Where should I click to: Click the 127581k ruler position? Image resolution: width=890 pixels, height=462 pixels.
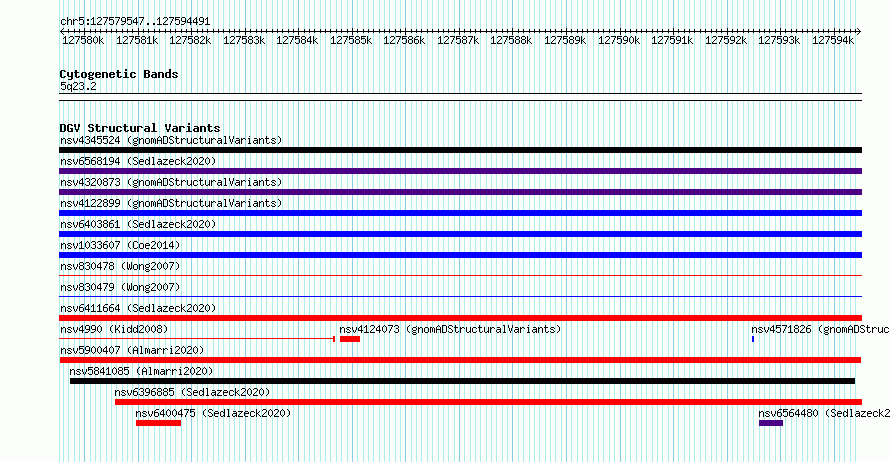(137, 40)
